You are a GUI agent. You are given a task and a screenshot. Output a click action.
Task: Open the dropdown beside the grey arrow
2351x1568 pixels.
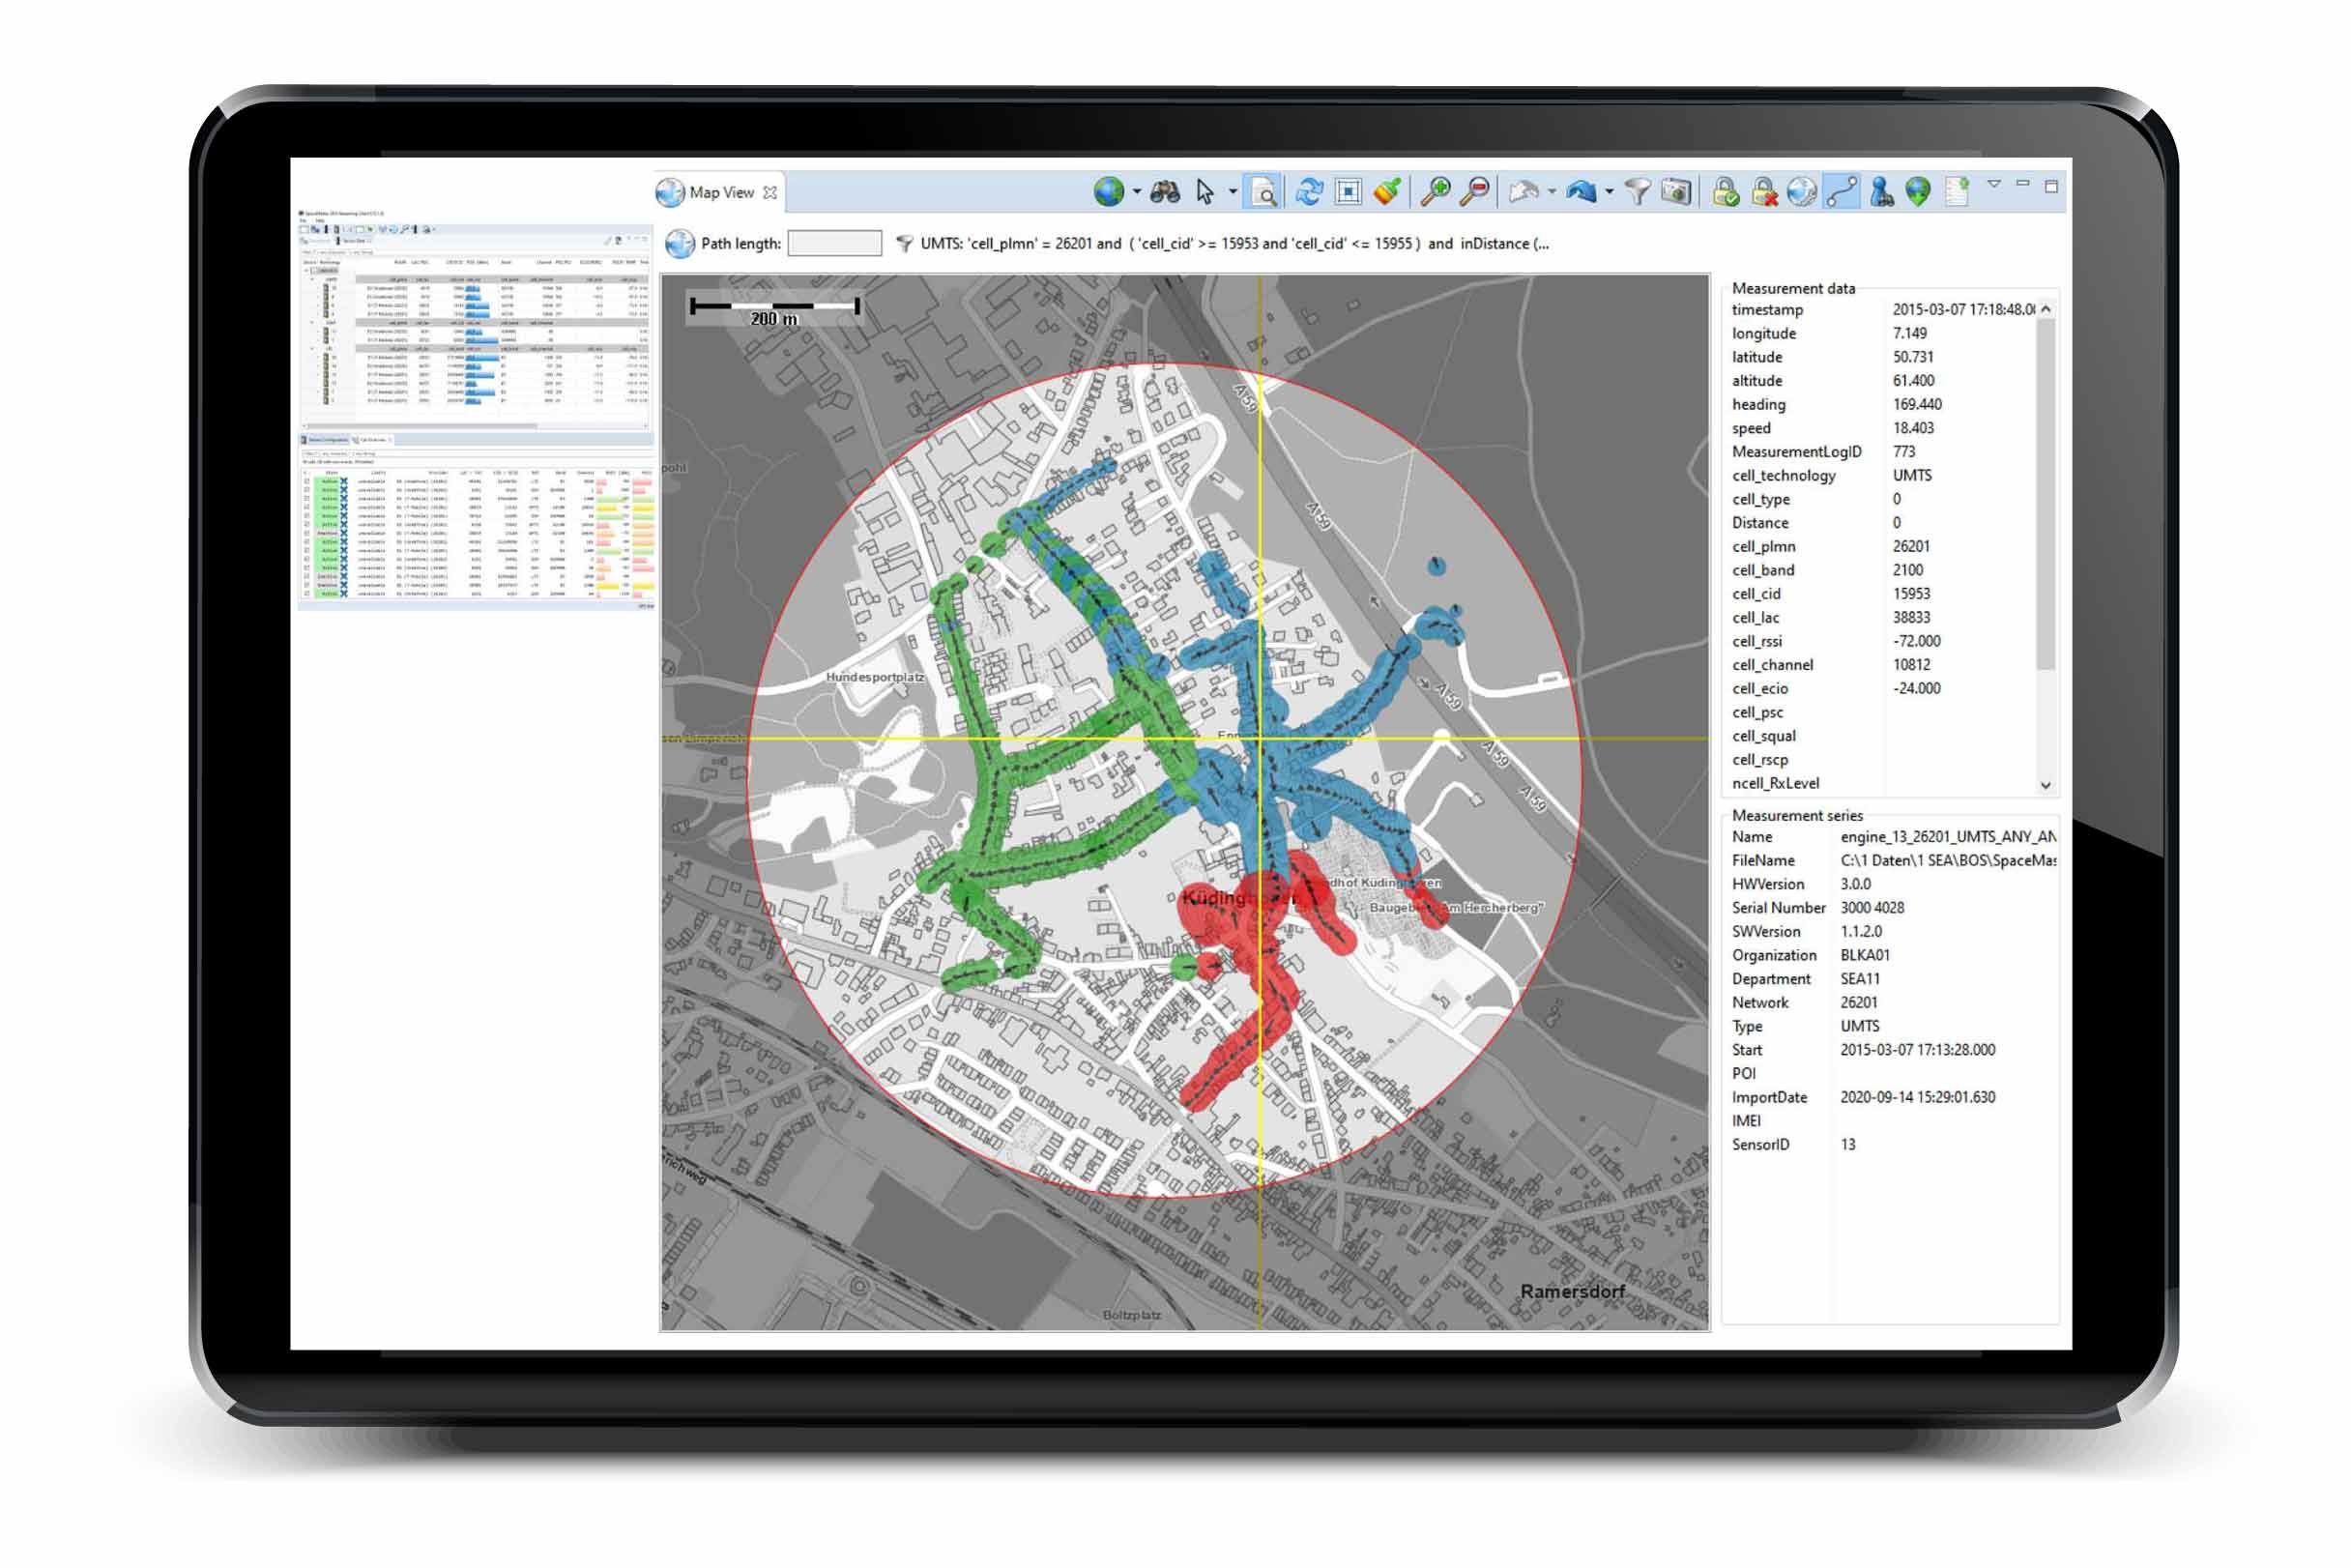1551,192
